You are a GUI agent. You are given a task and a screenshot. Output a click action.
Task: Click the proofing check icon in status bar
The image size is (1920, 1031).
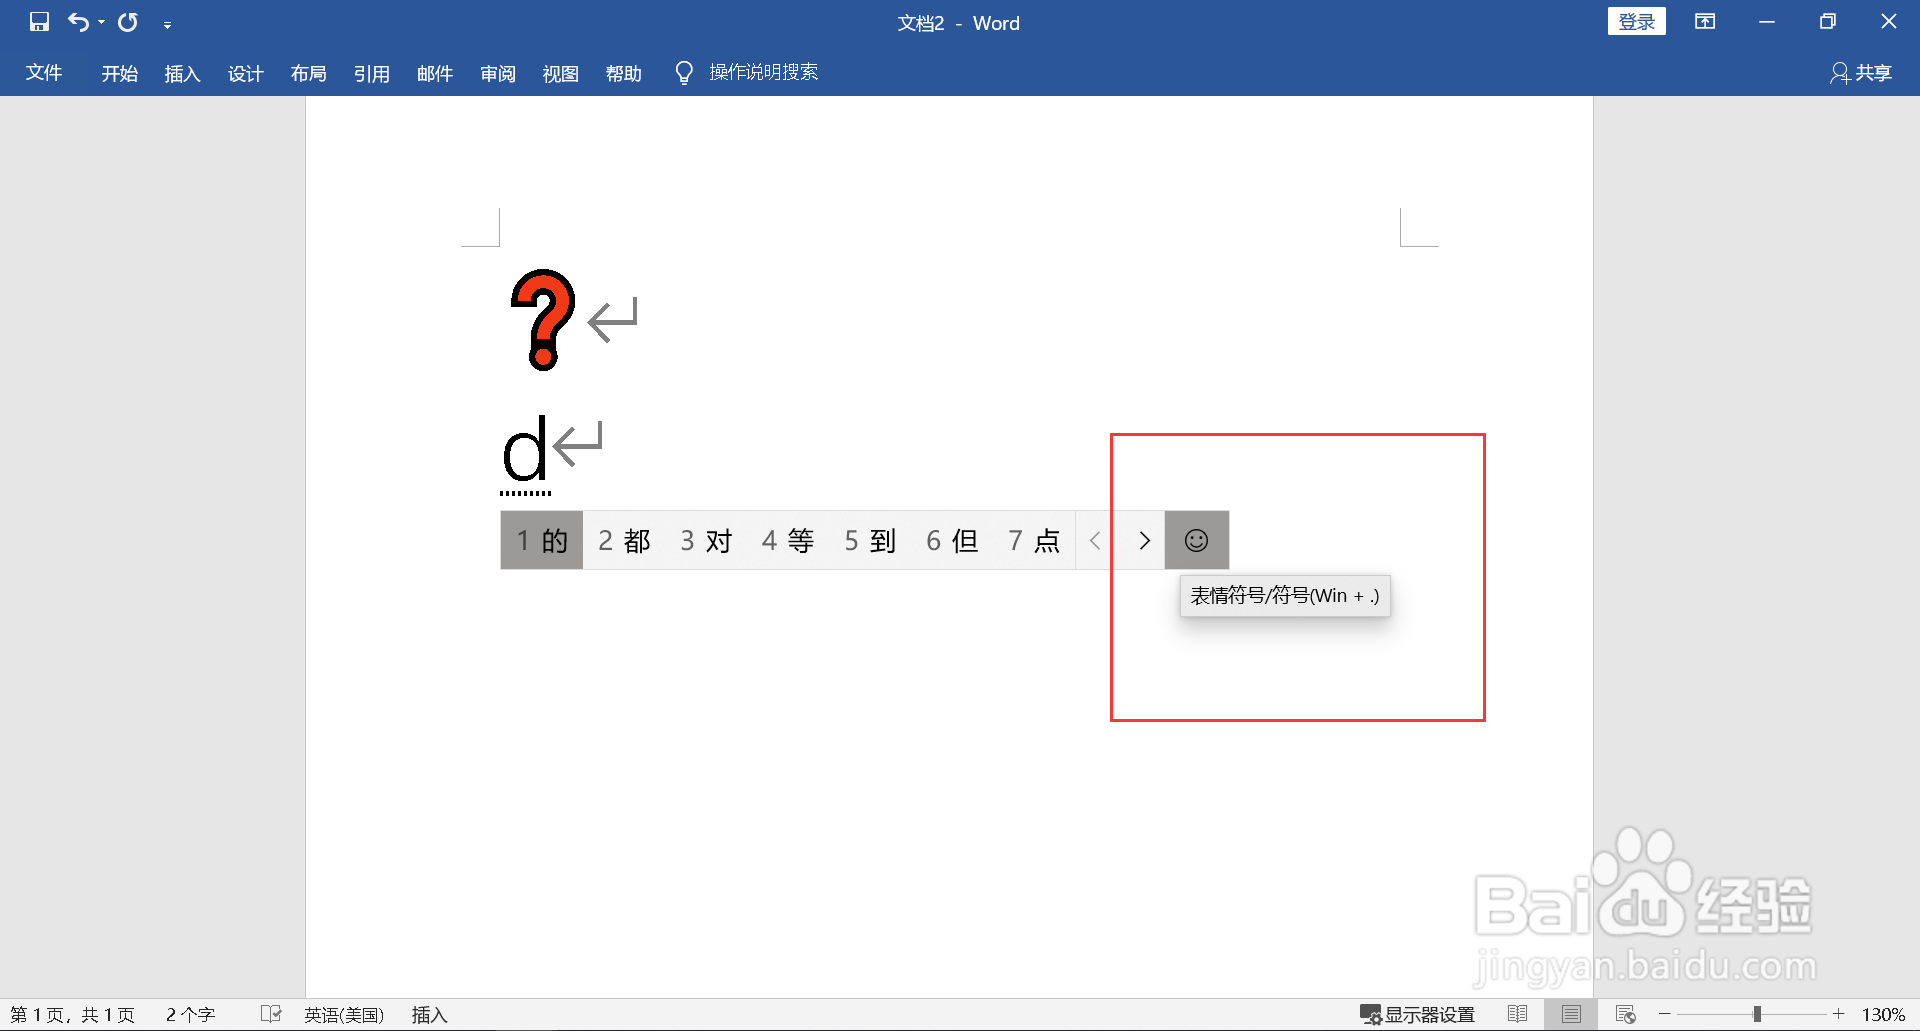(x=271, y=1014)
